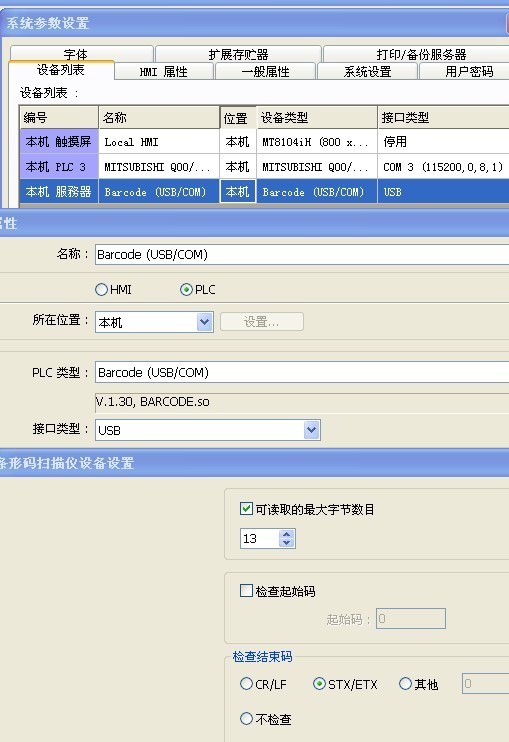Select row 本机 服務器 in device list
Image resolution: width=509 pixels, height=742 pixels.
[x=59, y=192]
